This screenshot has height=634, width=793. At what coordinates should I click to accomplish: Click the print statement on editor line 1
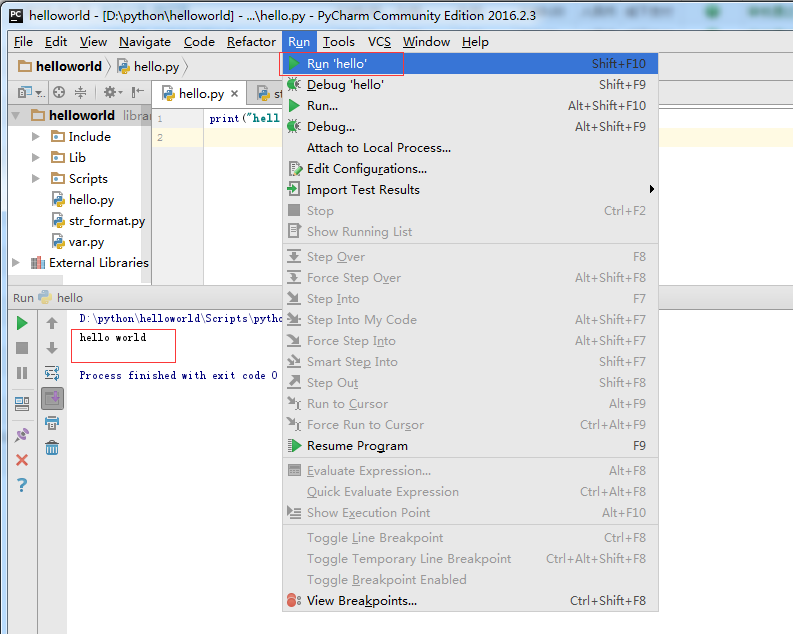(244, 118)
